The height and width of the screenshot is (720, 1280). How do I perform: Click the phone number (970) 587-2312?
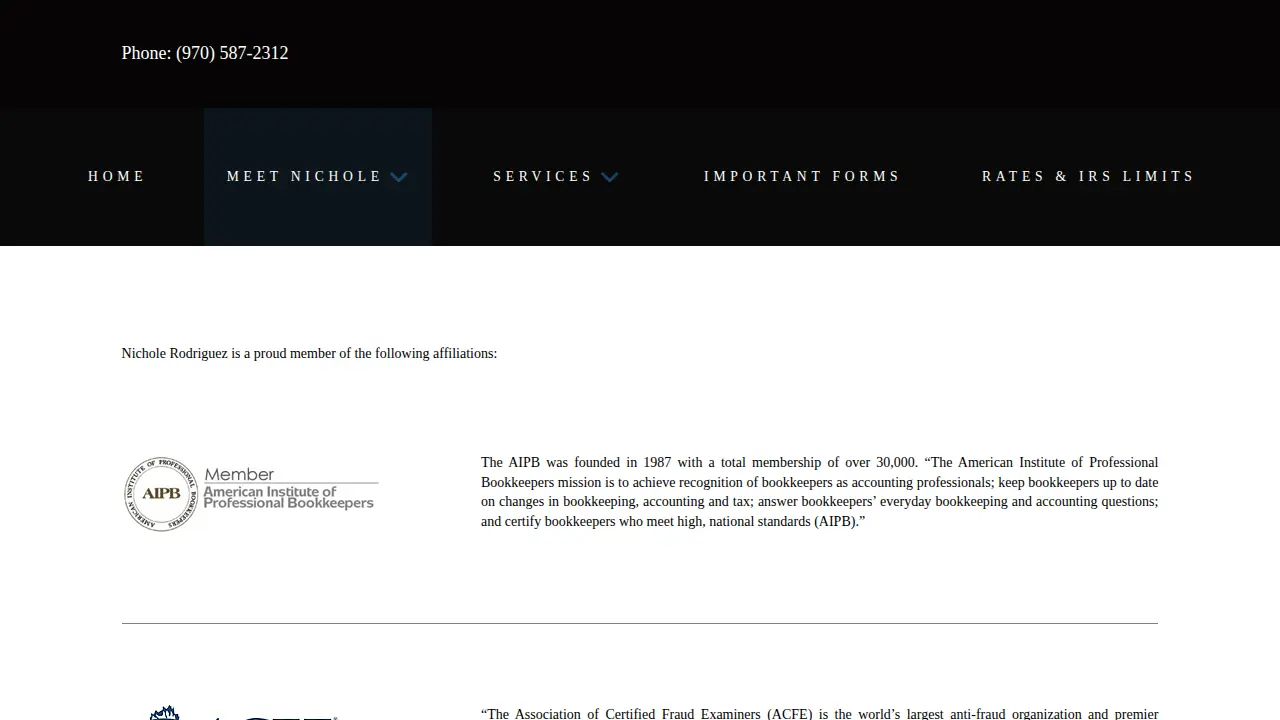(x=232, y=53)
